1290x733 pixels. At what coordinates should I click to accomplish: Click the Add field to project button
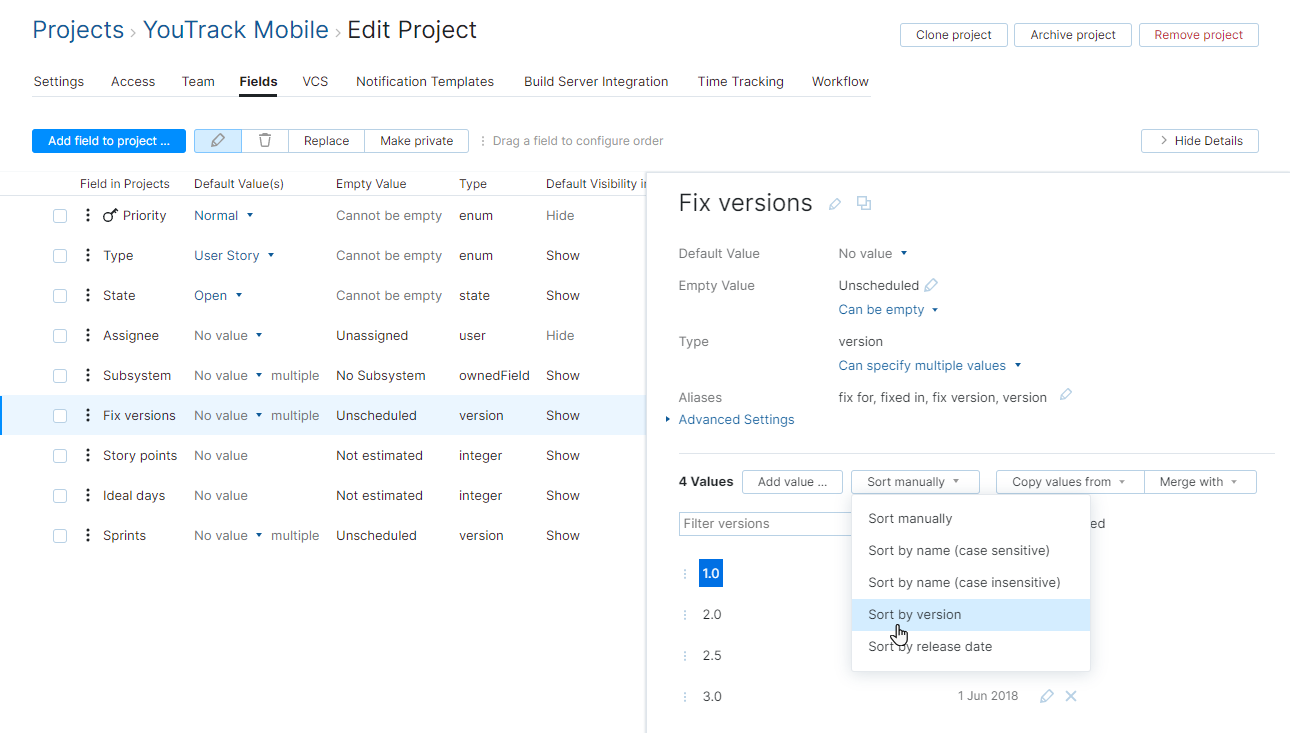(x=108, y=140)
